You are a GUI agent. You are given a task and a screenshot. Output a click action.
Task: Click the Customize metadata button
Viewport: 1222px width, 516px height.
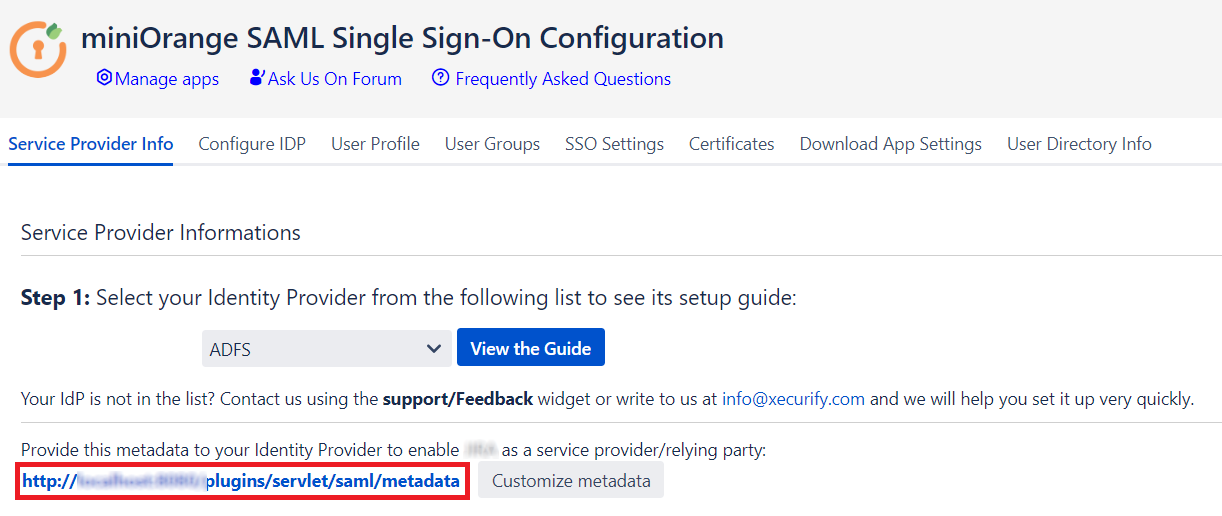(x=571, y=481)
